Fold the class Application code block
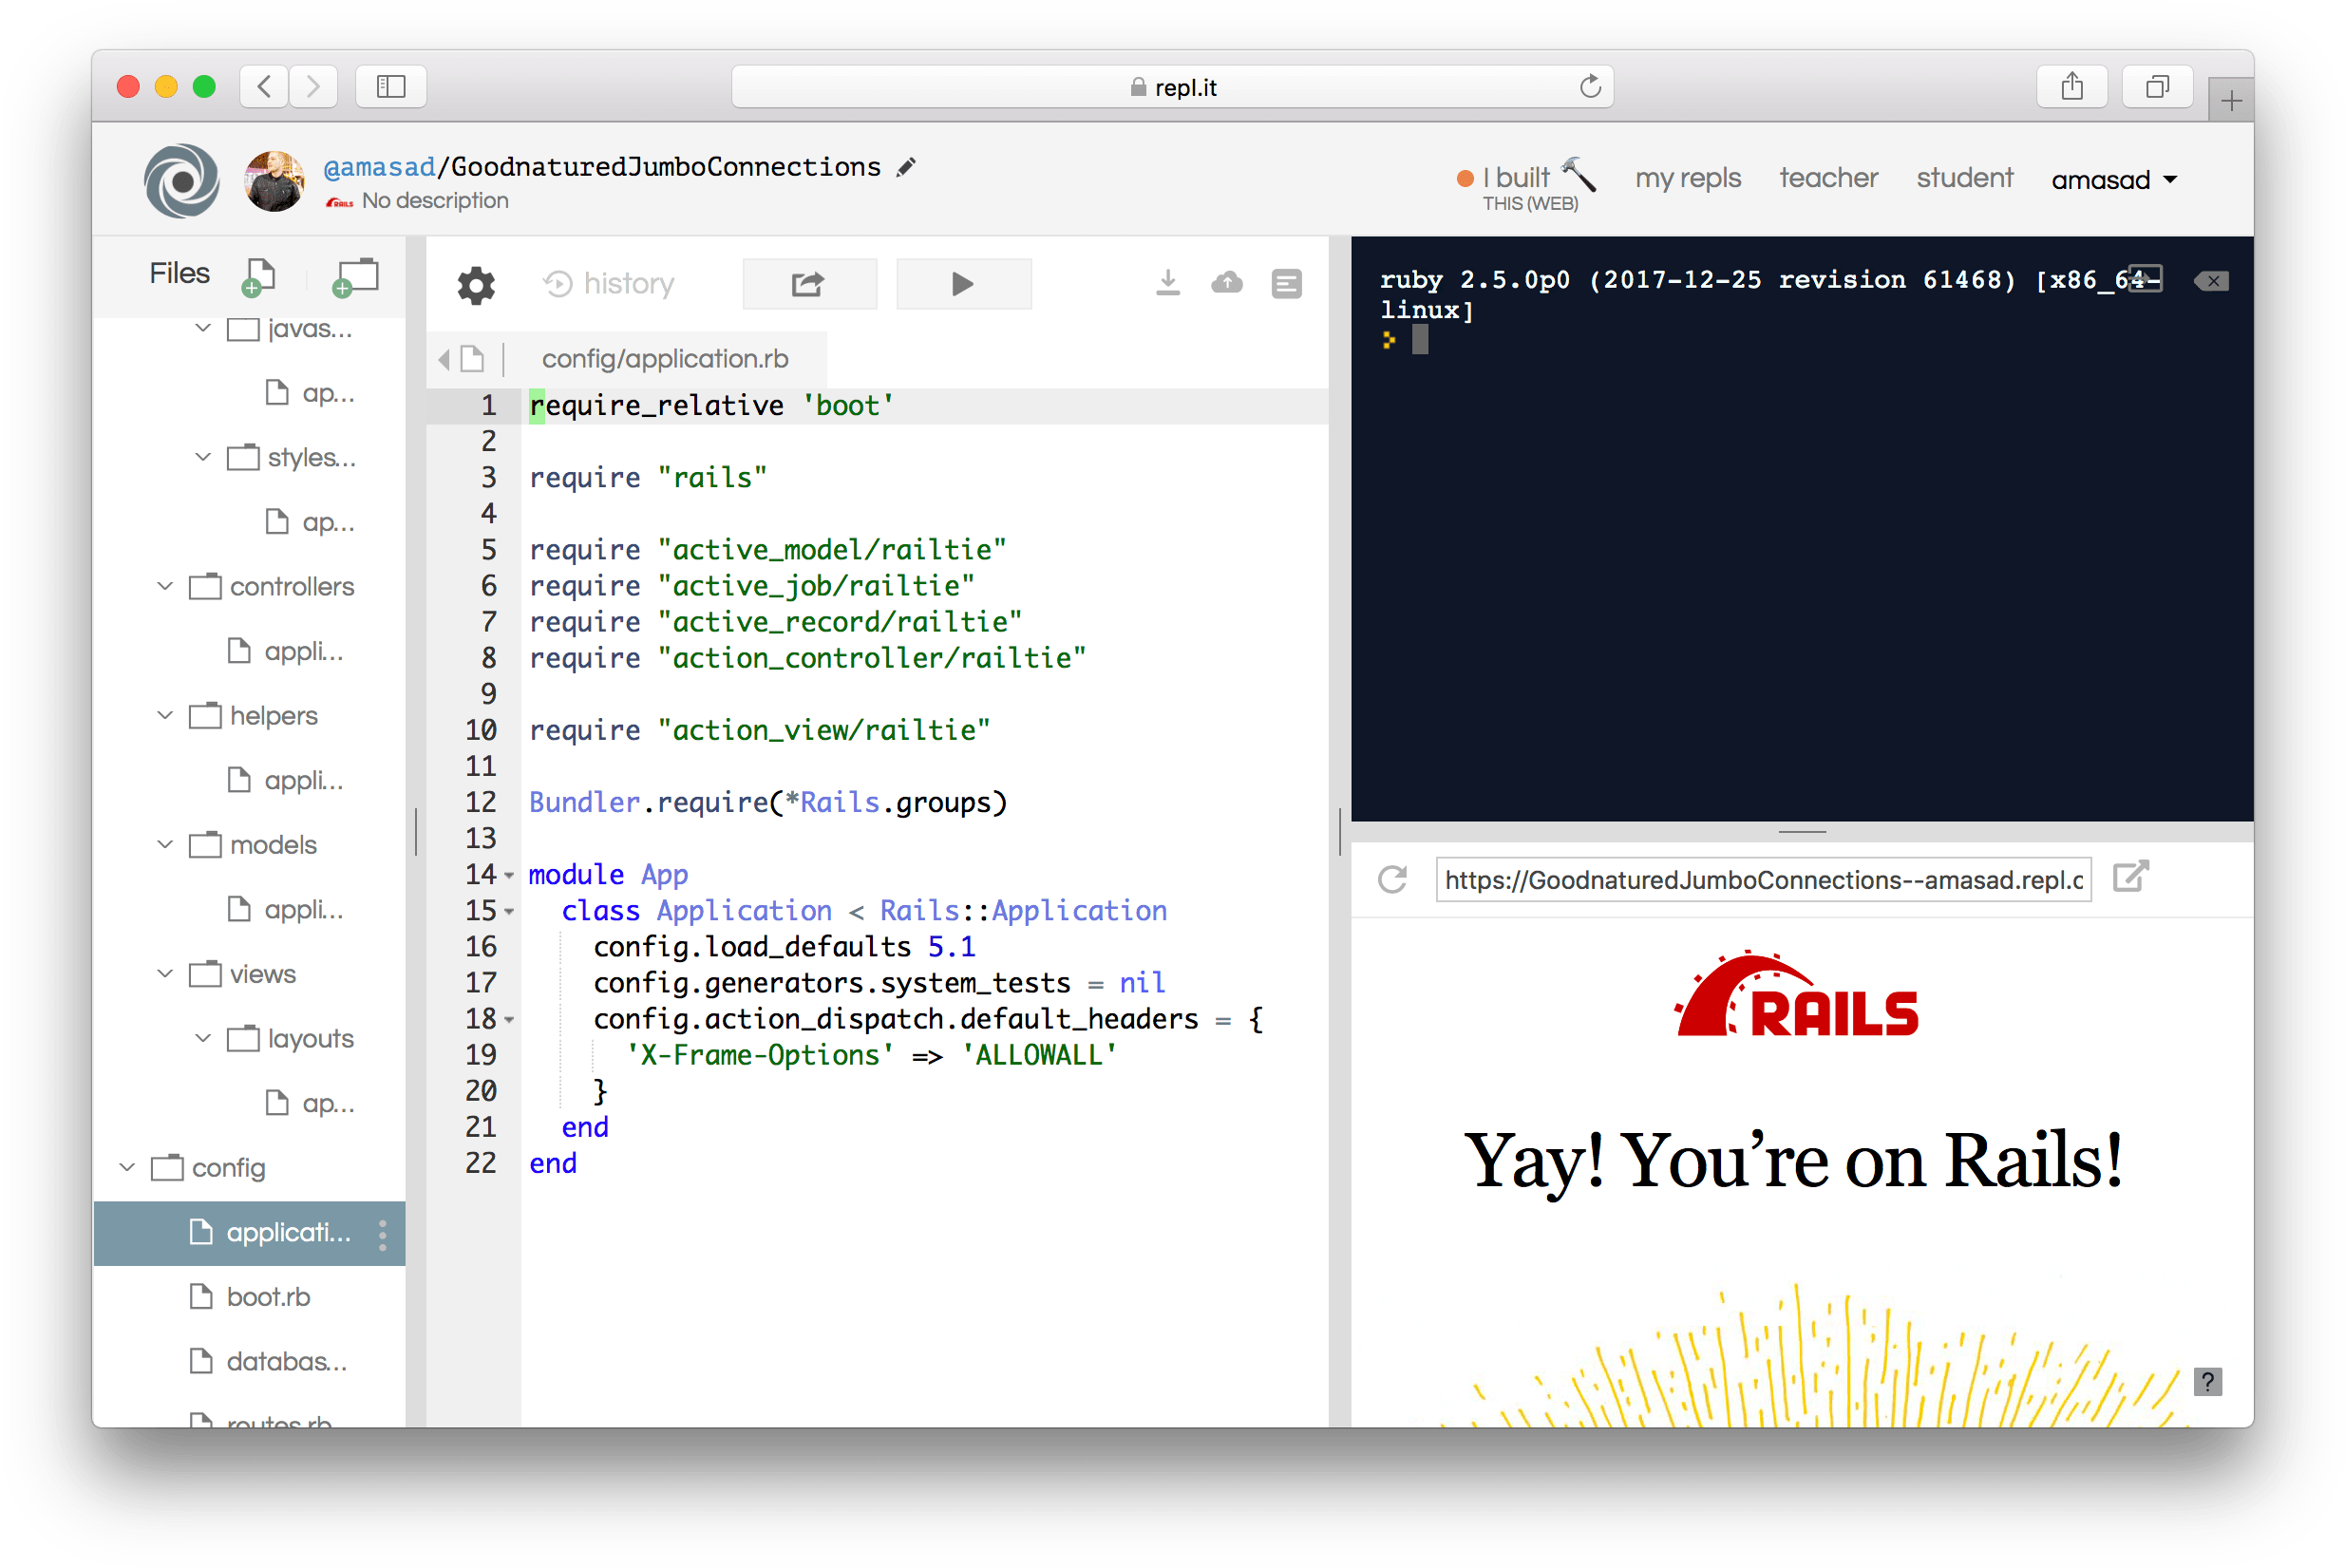 509,911
